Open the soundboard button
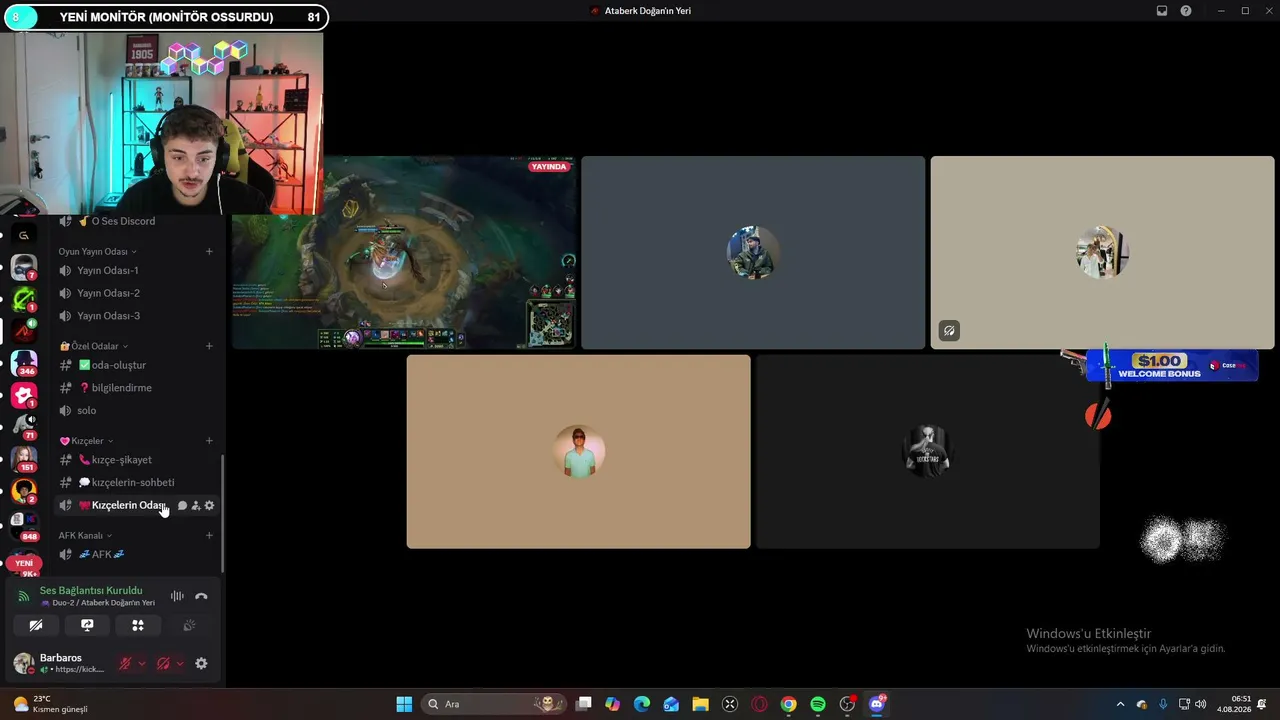Screen dimensions: 1280x720 tap(189, 625)
